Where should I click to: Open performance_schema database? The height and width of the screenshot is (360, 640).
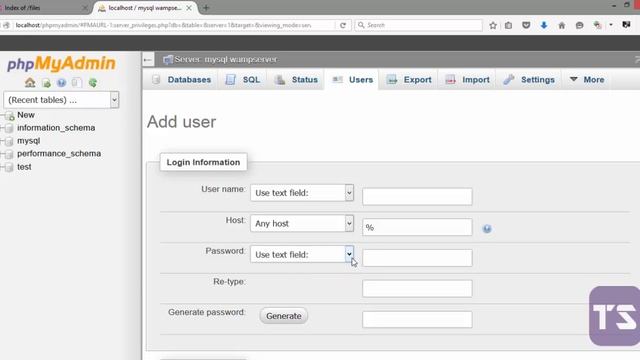[x=59, y=153]
